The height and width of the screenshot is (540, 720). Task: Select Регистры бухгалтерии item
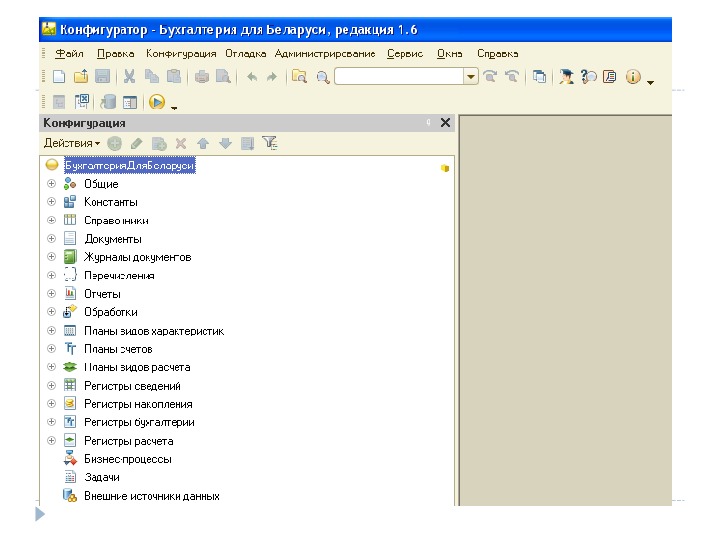click(x=139, y=422)
